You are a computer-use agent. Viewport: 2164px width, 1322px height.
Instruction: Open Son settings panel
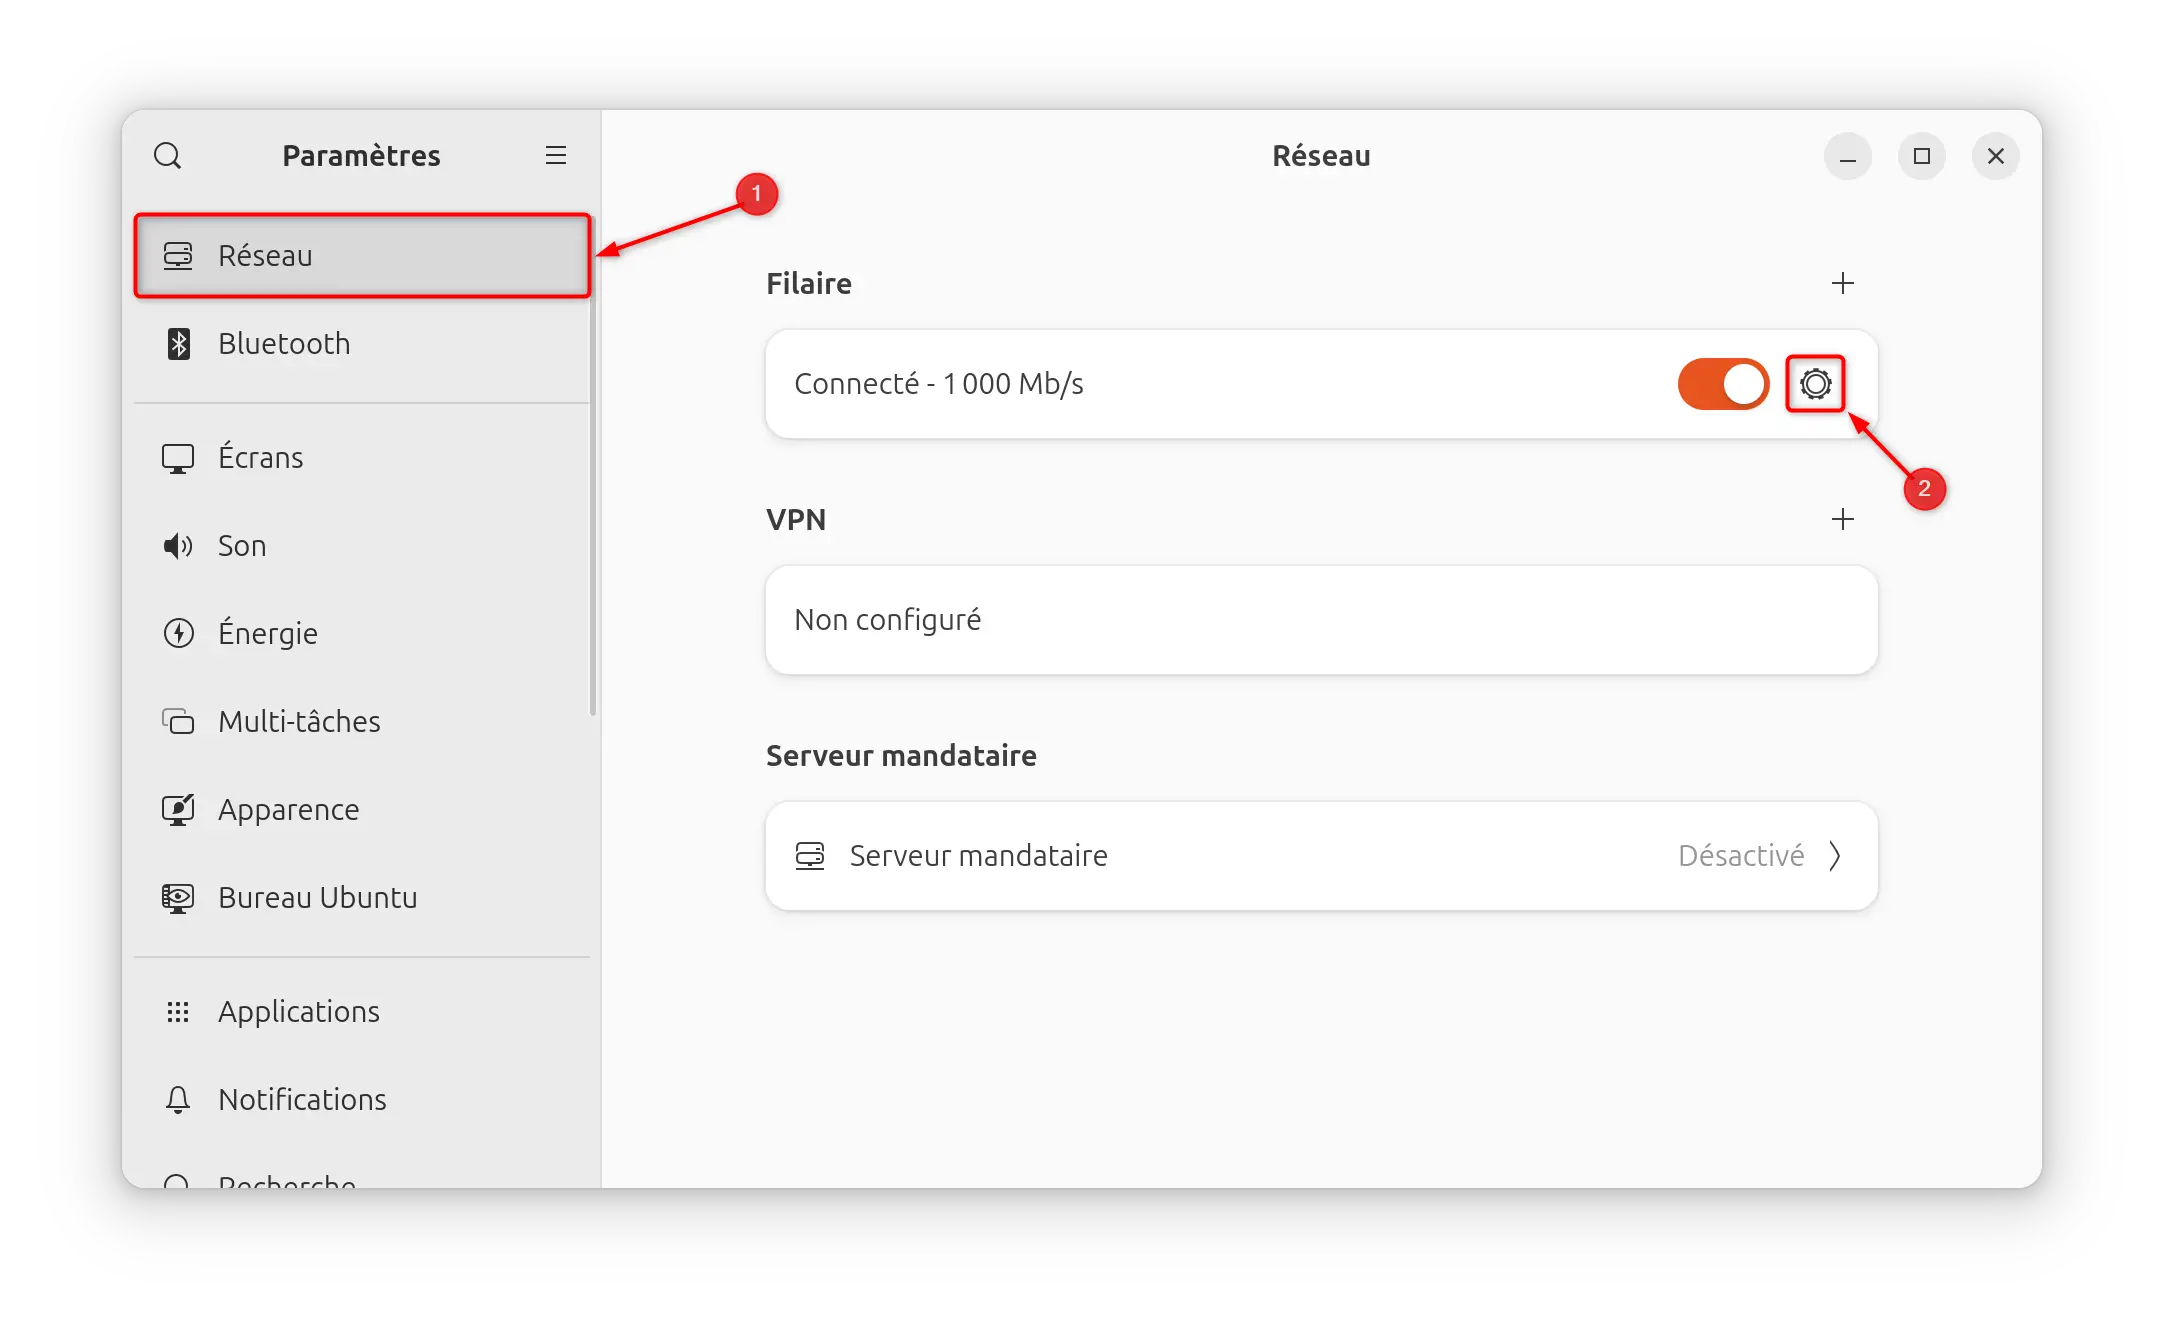pos(362,546)
